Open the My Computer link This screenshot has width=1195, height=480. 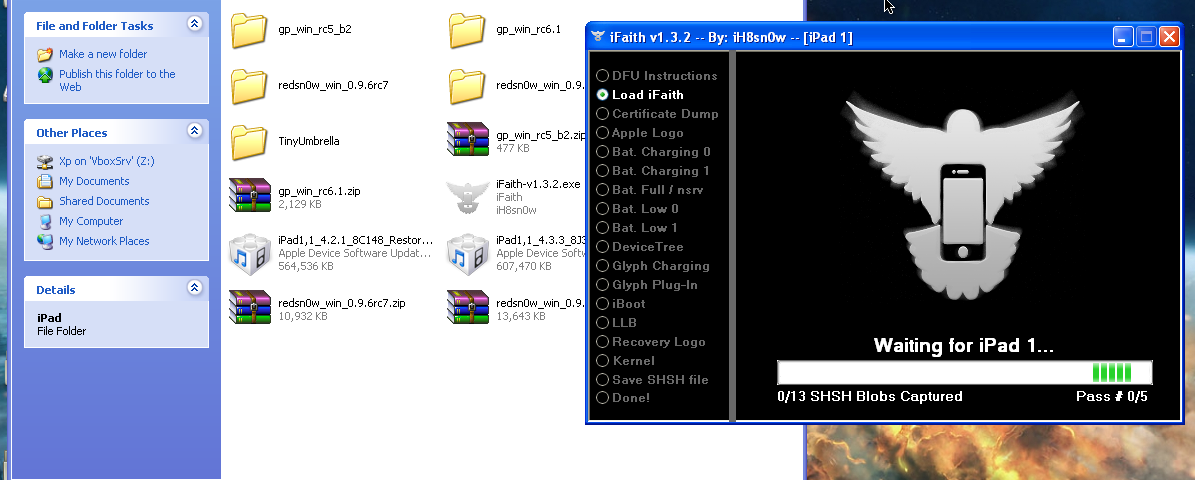91,221
